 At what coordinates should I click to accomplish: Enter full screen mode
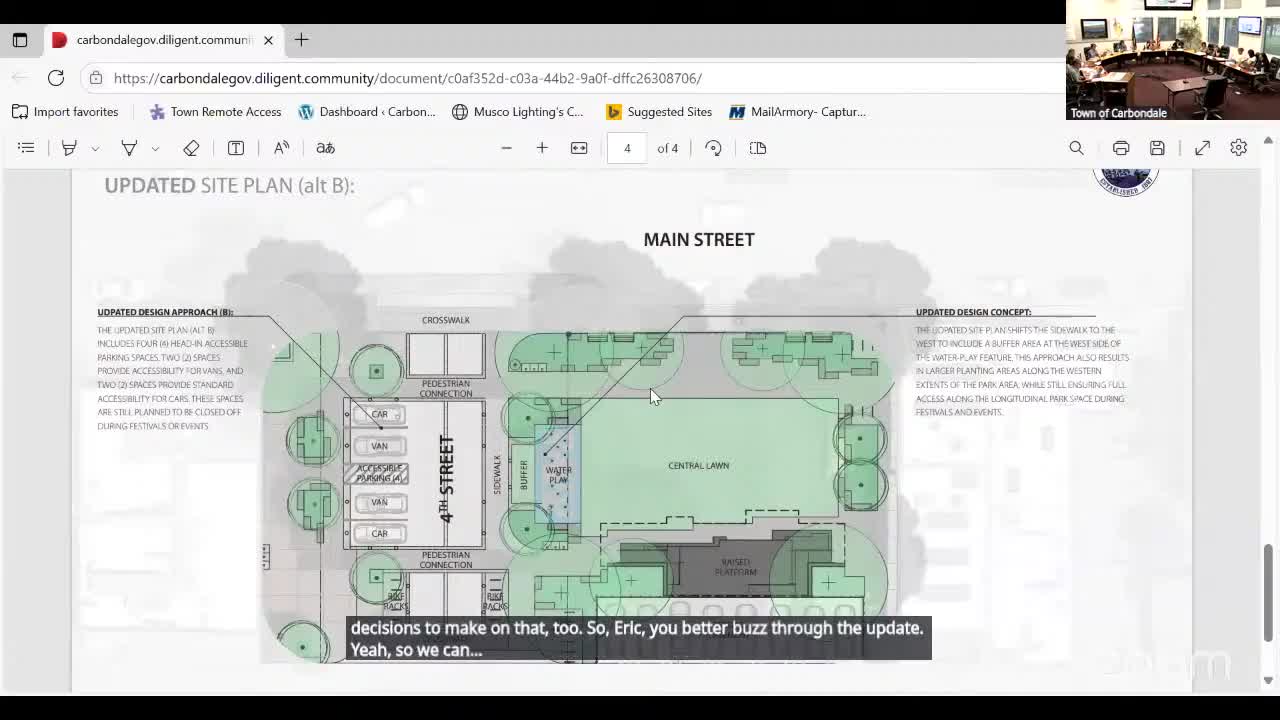1202,148
